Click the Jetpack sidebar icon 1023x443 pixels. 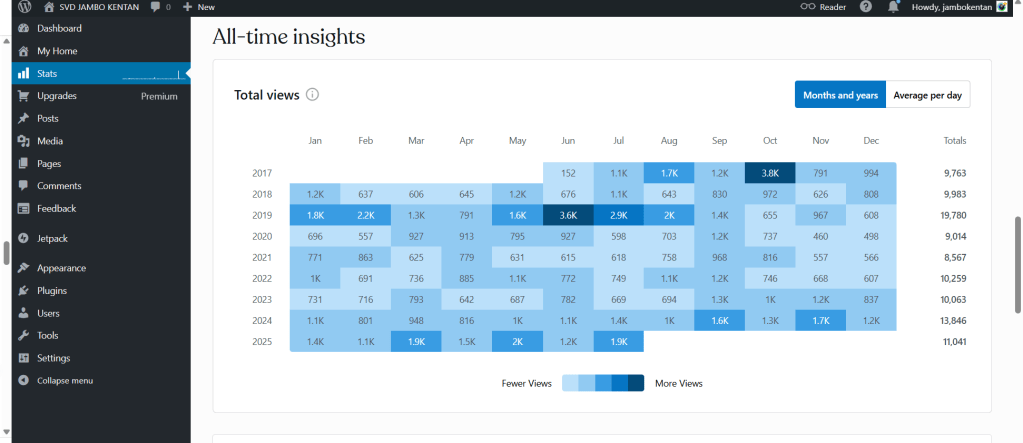tap(24, 239)
